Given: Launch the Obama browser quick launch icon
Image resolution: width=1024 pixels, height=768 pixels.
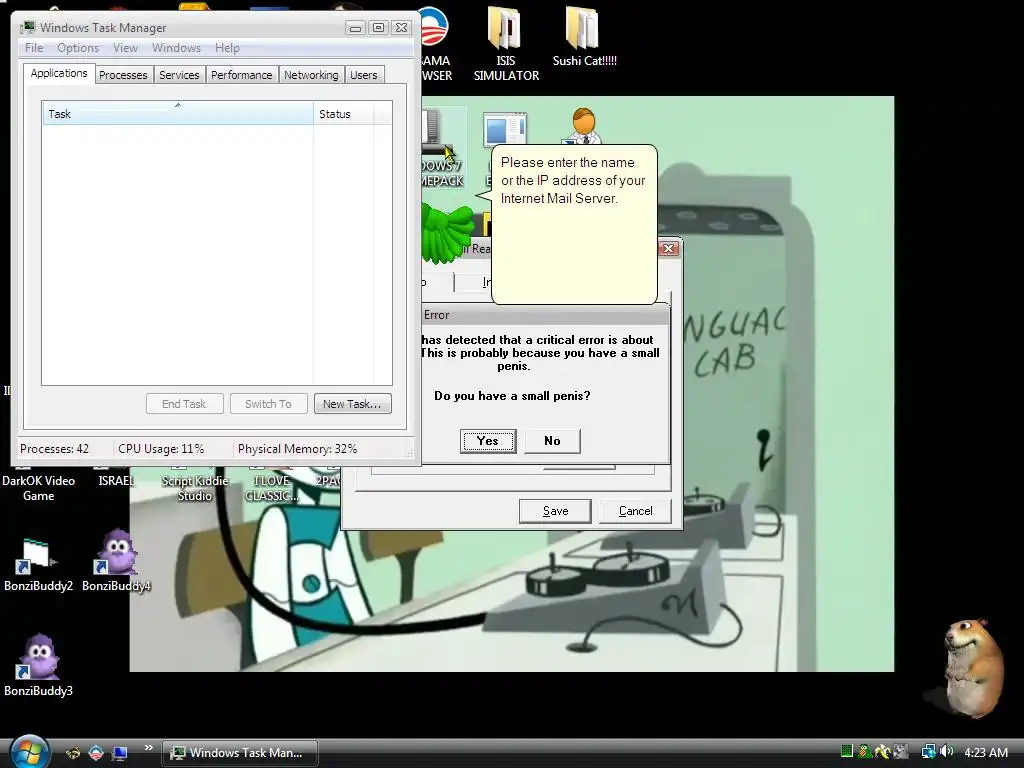Looking at the screenshot, I should pyautogui.click(x=96, y=753).
